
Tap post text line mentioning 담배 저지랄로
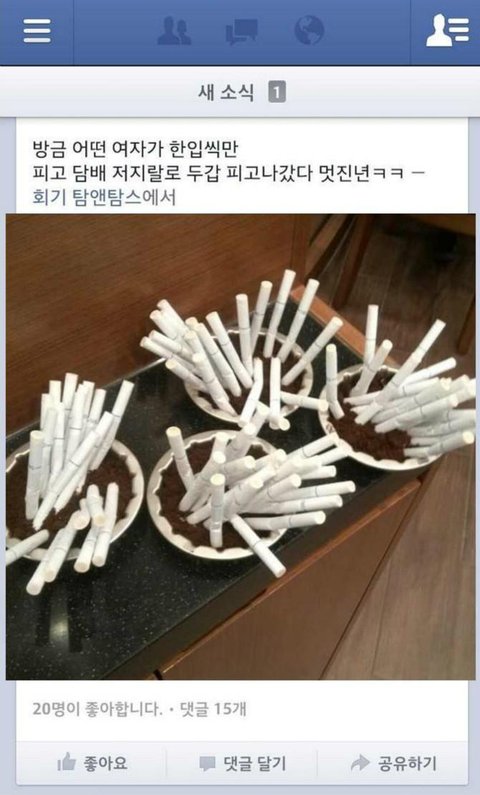coord(229,173)
